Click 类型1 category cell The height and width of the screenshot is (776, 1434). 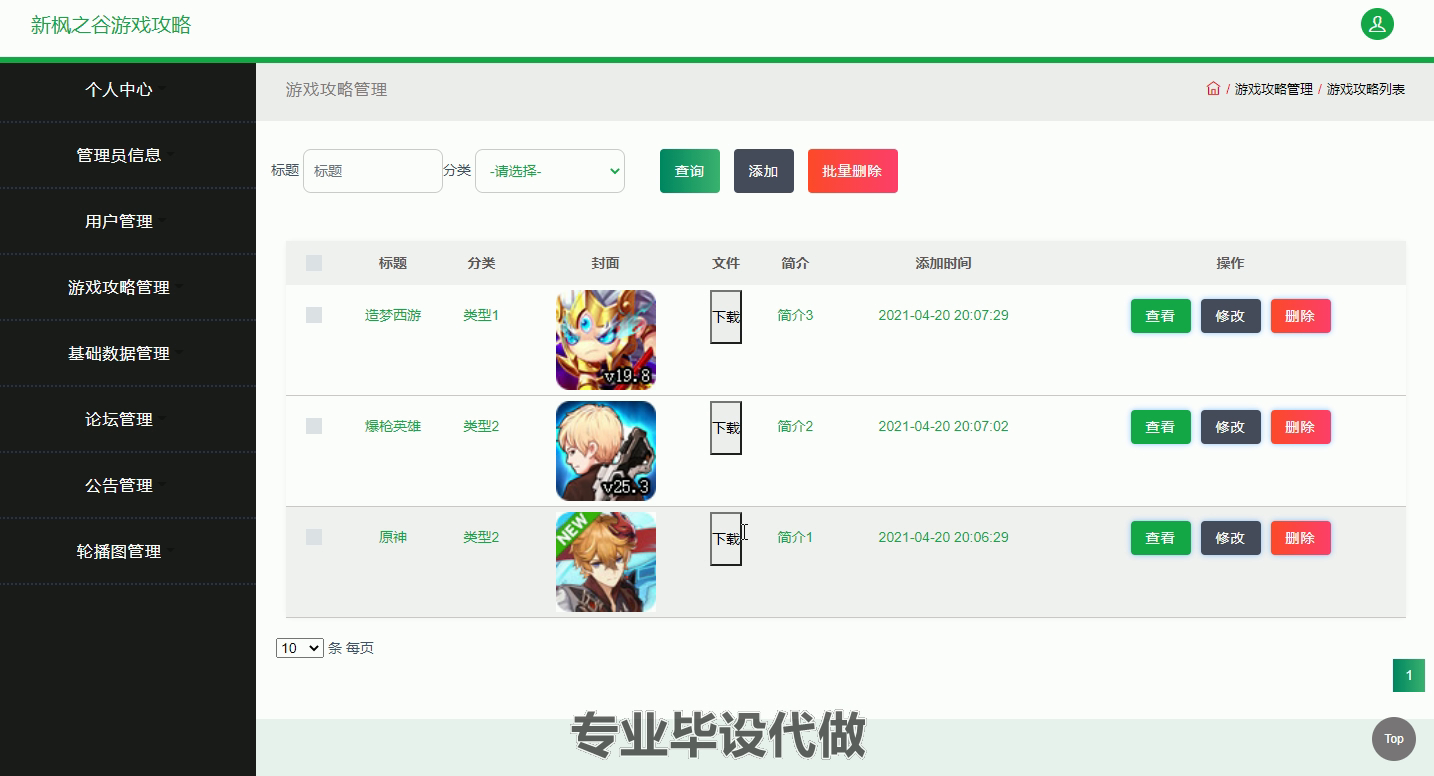click(481, 315)
